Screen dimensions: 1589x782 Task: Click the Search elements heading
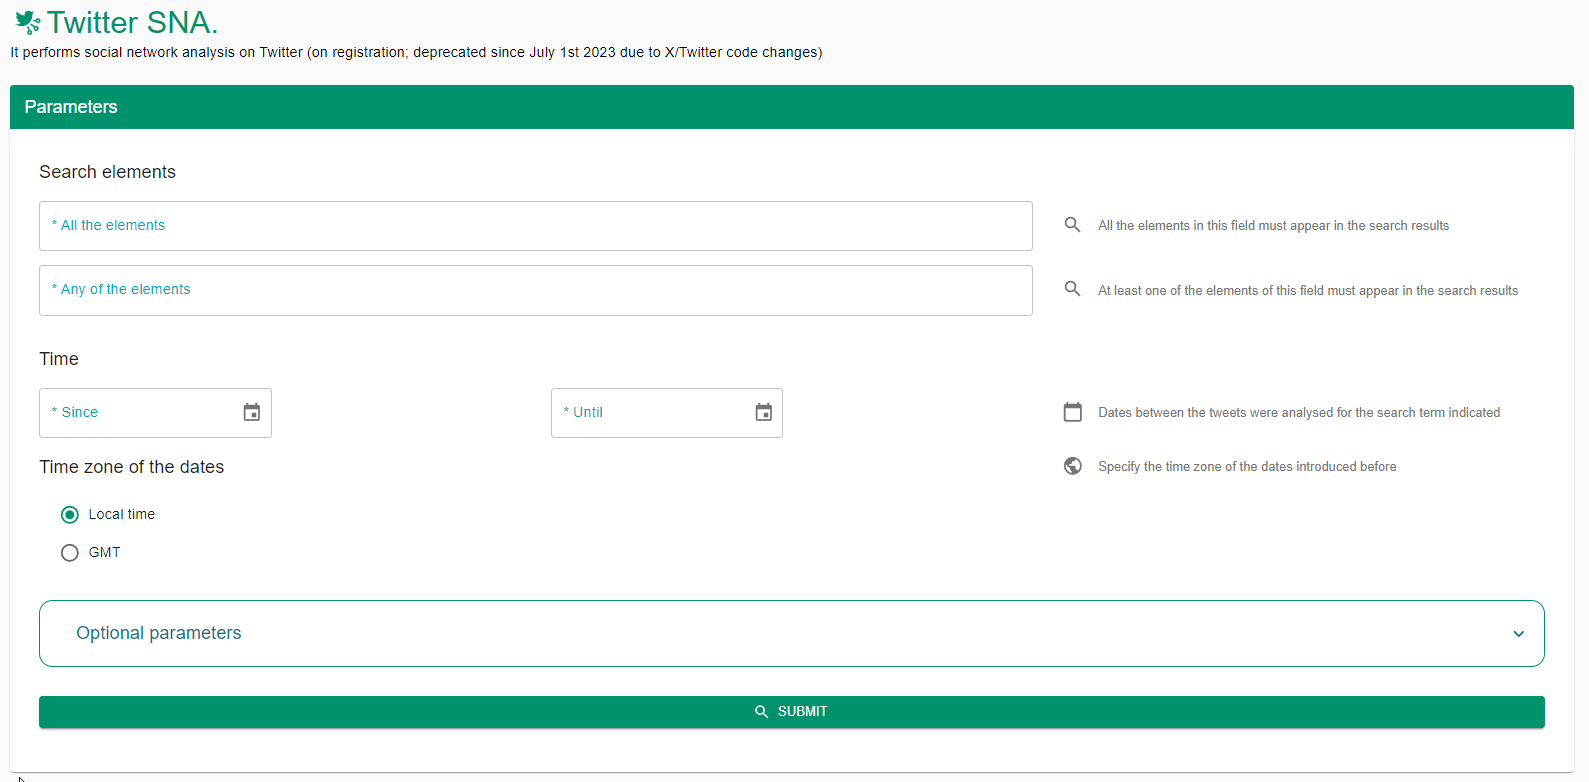pos(107,172)
